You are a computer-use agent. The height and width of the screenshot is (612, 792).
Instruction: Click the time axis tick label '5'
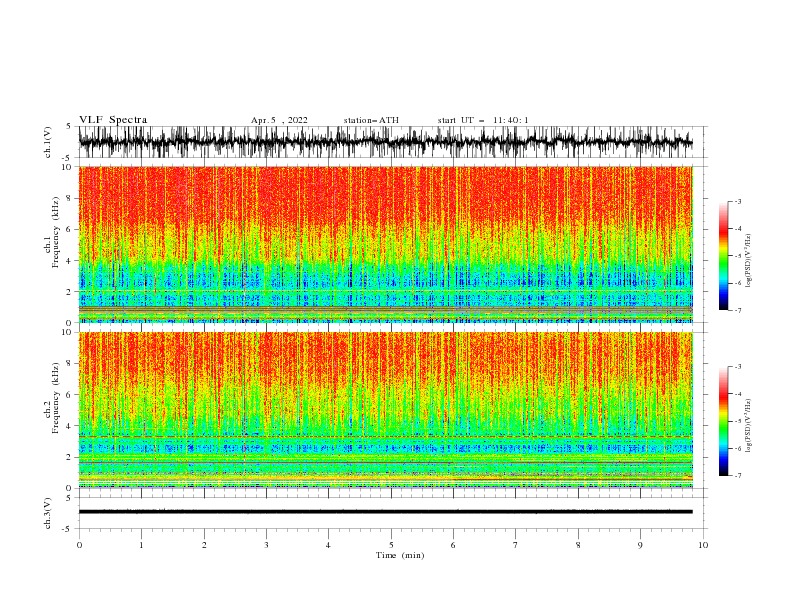pyautogui.click(x=391, y=545)
